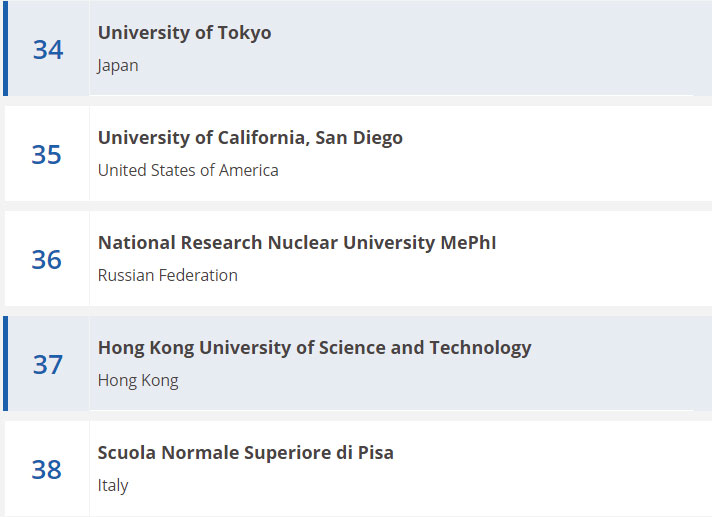Select the United States of America label
The image size is (712, 517).
pyautogui.click(x=188, y=170)
